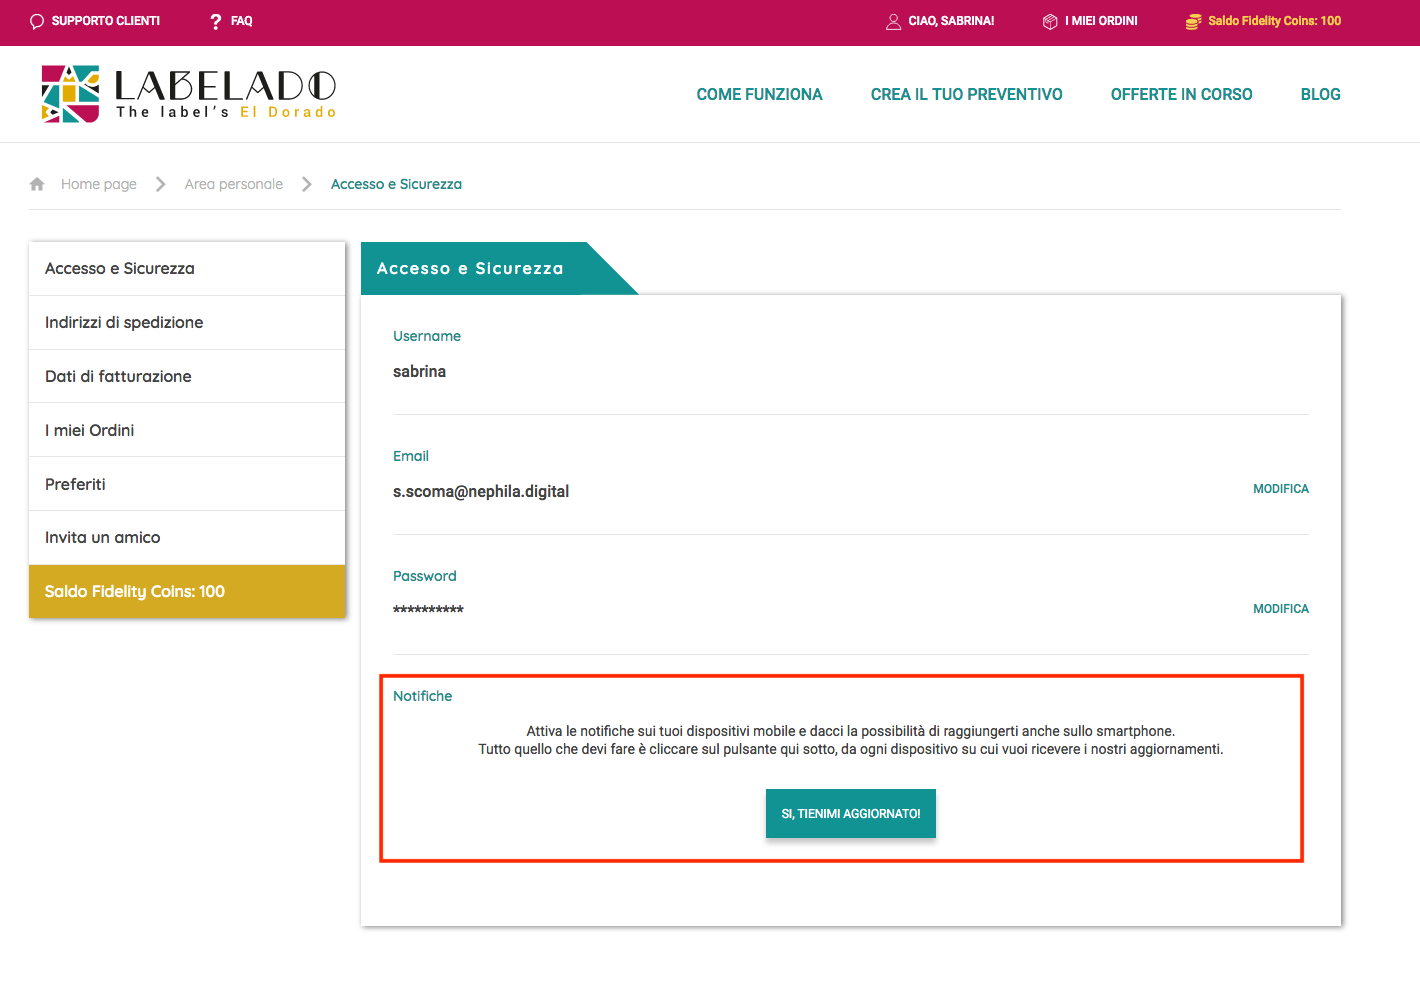Screen dimensions: 1420x993
Task: Open Supporto Clienti link
Action: (x=106, y=21)
